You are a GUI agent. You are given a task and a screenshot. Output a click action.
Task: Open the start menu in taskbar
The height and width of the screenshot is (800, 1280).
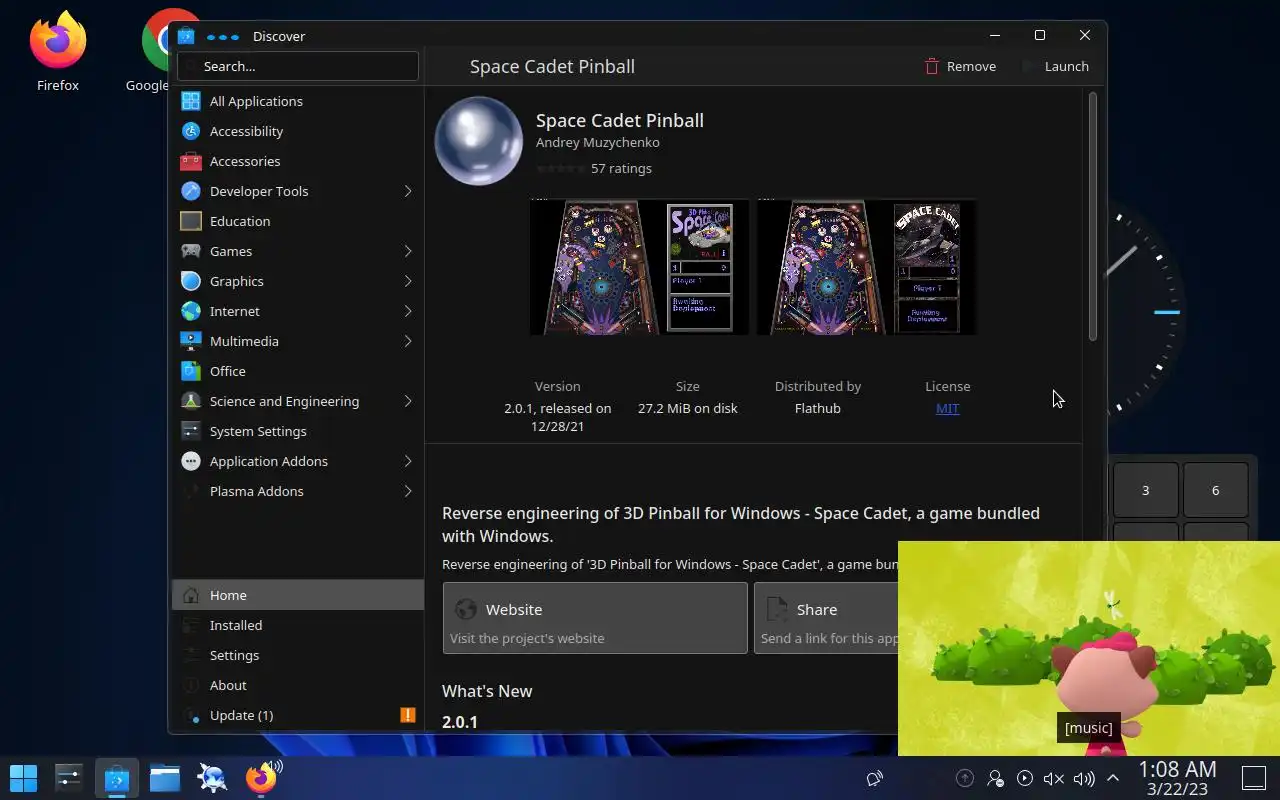coord(23,777)
